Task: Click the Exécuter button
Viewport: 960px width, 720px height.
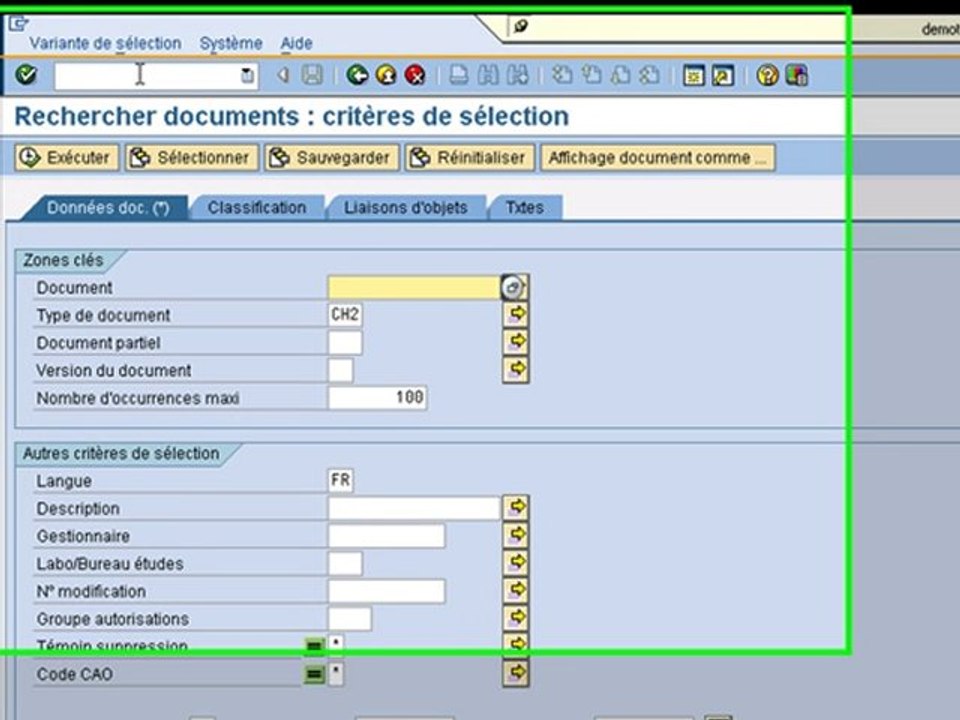Action: coord(67,158)
